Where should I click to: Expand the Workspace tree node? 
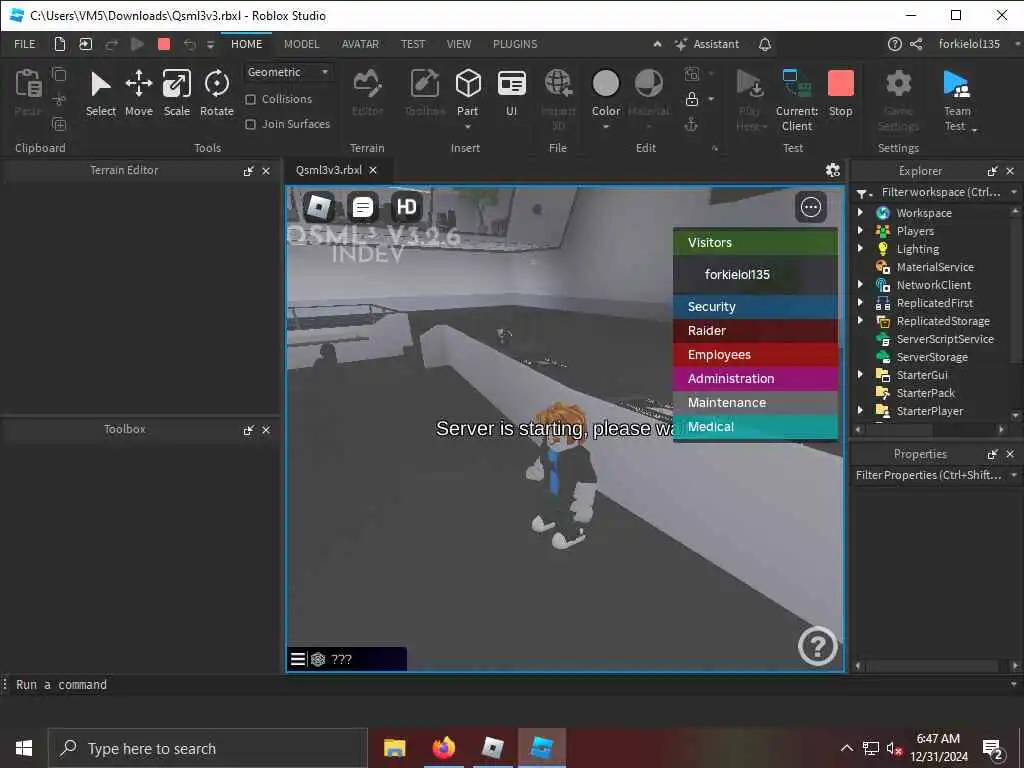pyautogui.click(x=860, y=212)
